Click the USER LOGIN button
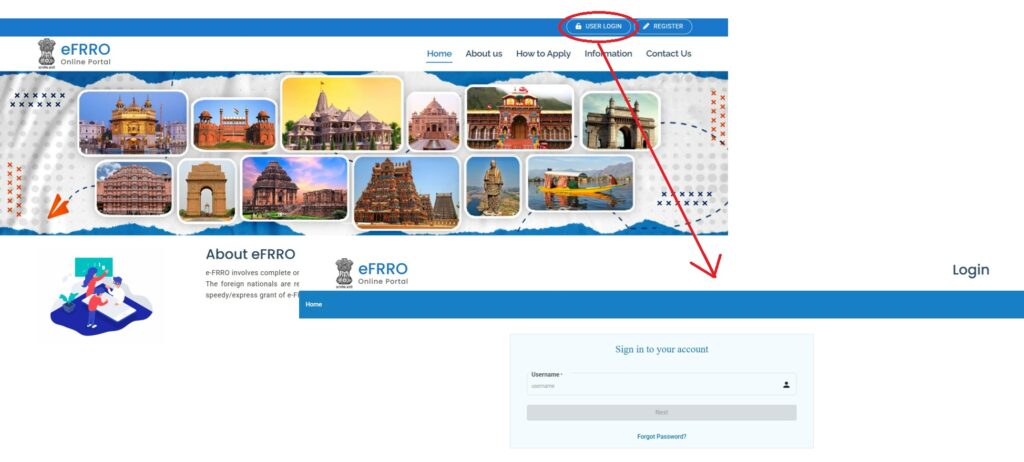The height and width of the screenshot is (462, 1024). (x=599, y=27)
